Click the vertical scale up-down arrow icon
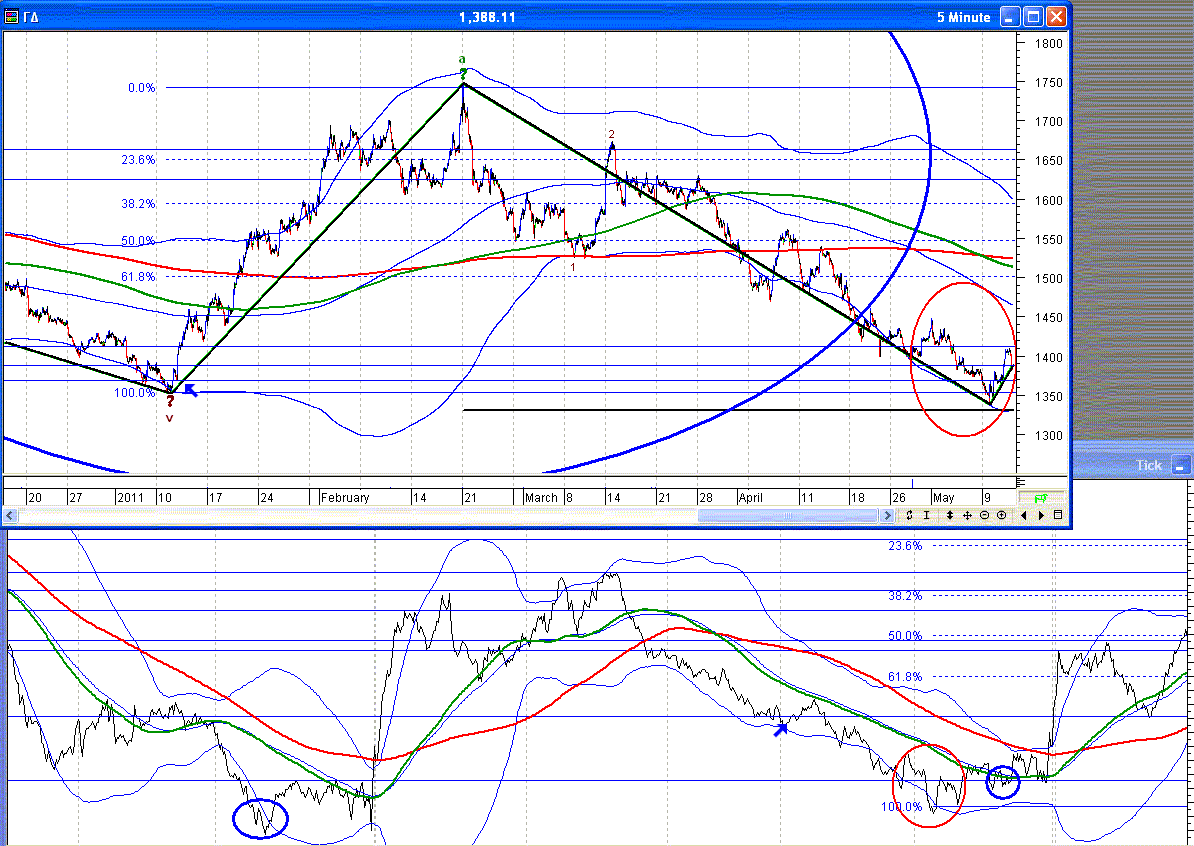Screen dimensions: 1194x846 (949, 515)
